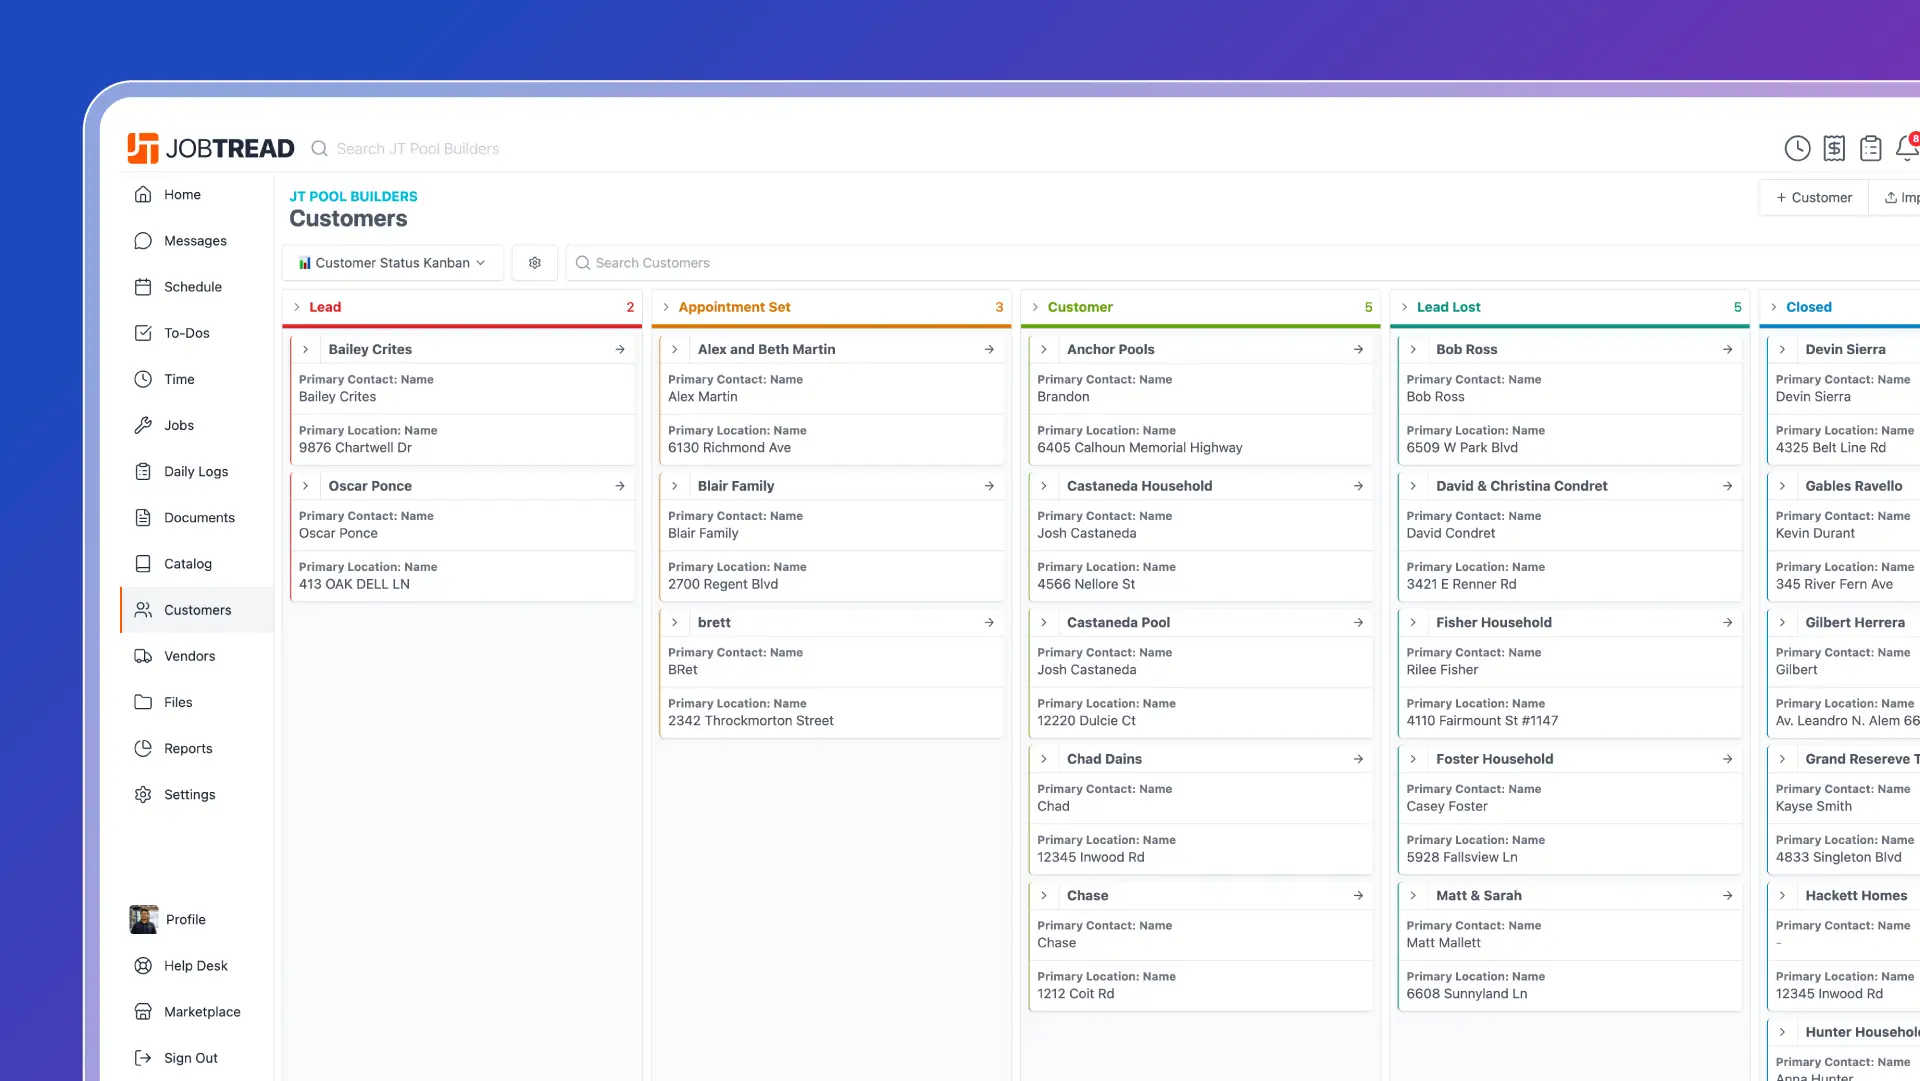Expand the Gables Ravello card chevron

pyautogui.click(x=1782, y=486)
